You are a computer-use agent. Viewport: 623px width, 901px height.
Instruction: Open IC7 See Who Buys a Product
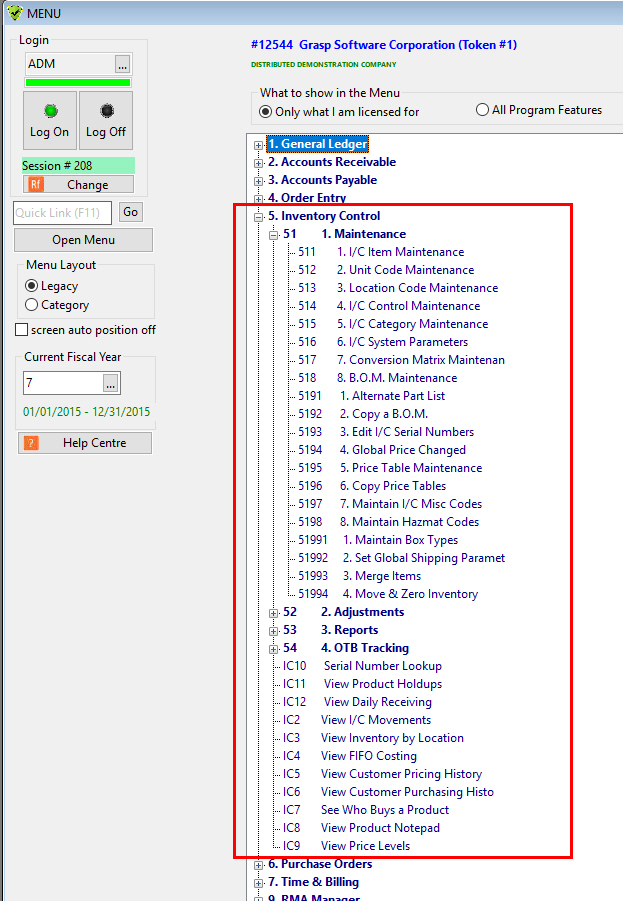(366, 810)
